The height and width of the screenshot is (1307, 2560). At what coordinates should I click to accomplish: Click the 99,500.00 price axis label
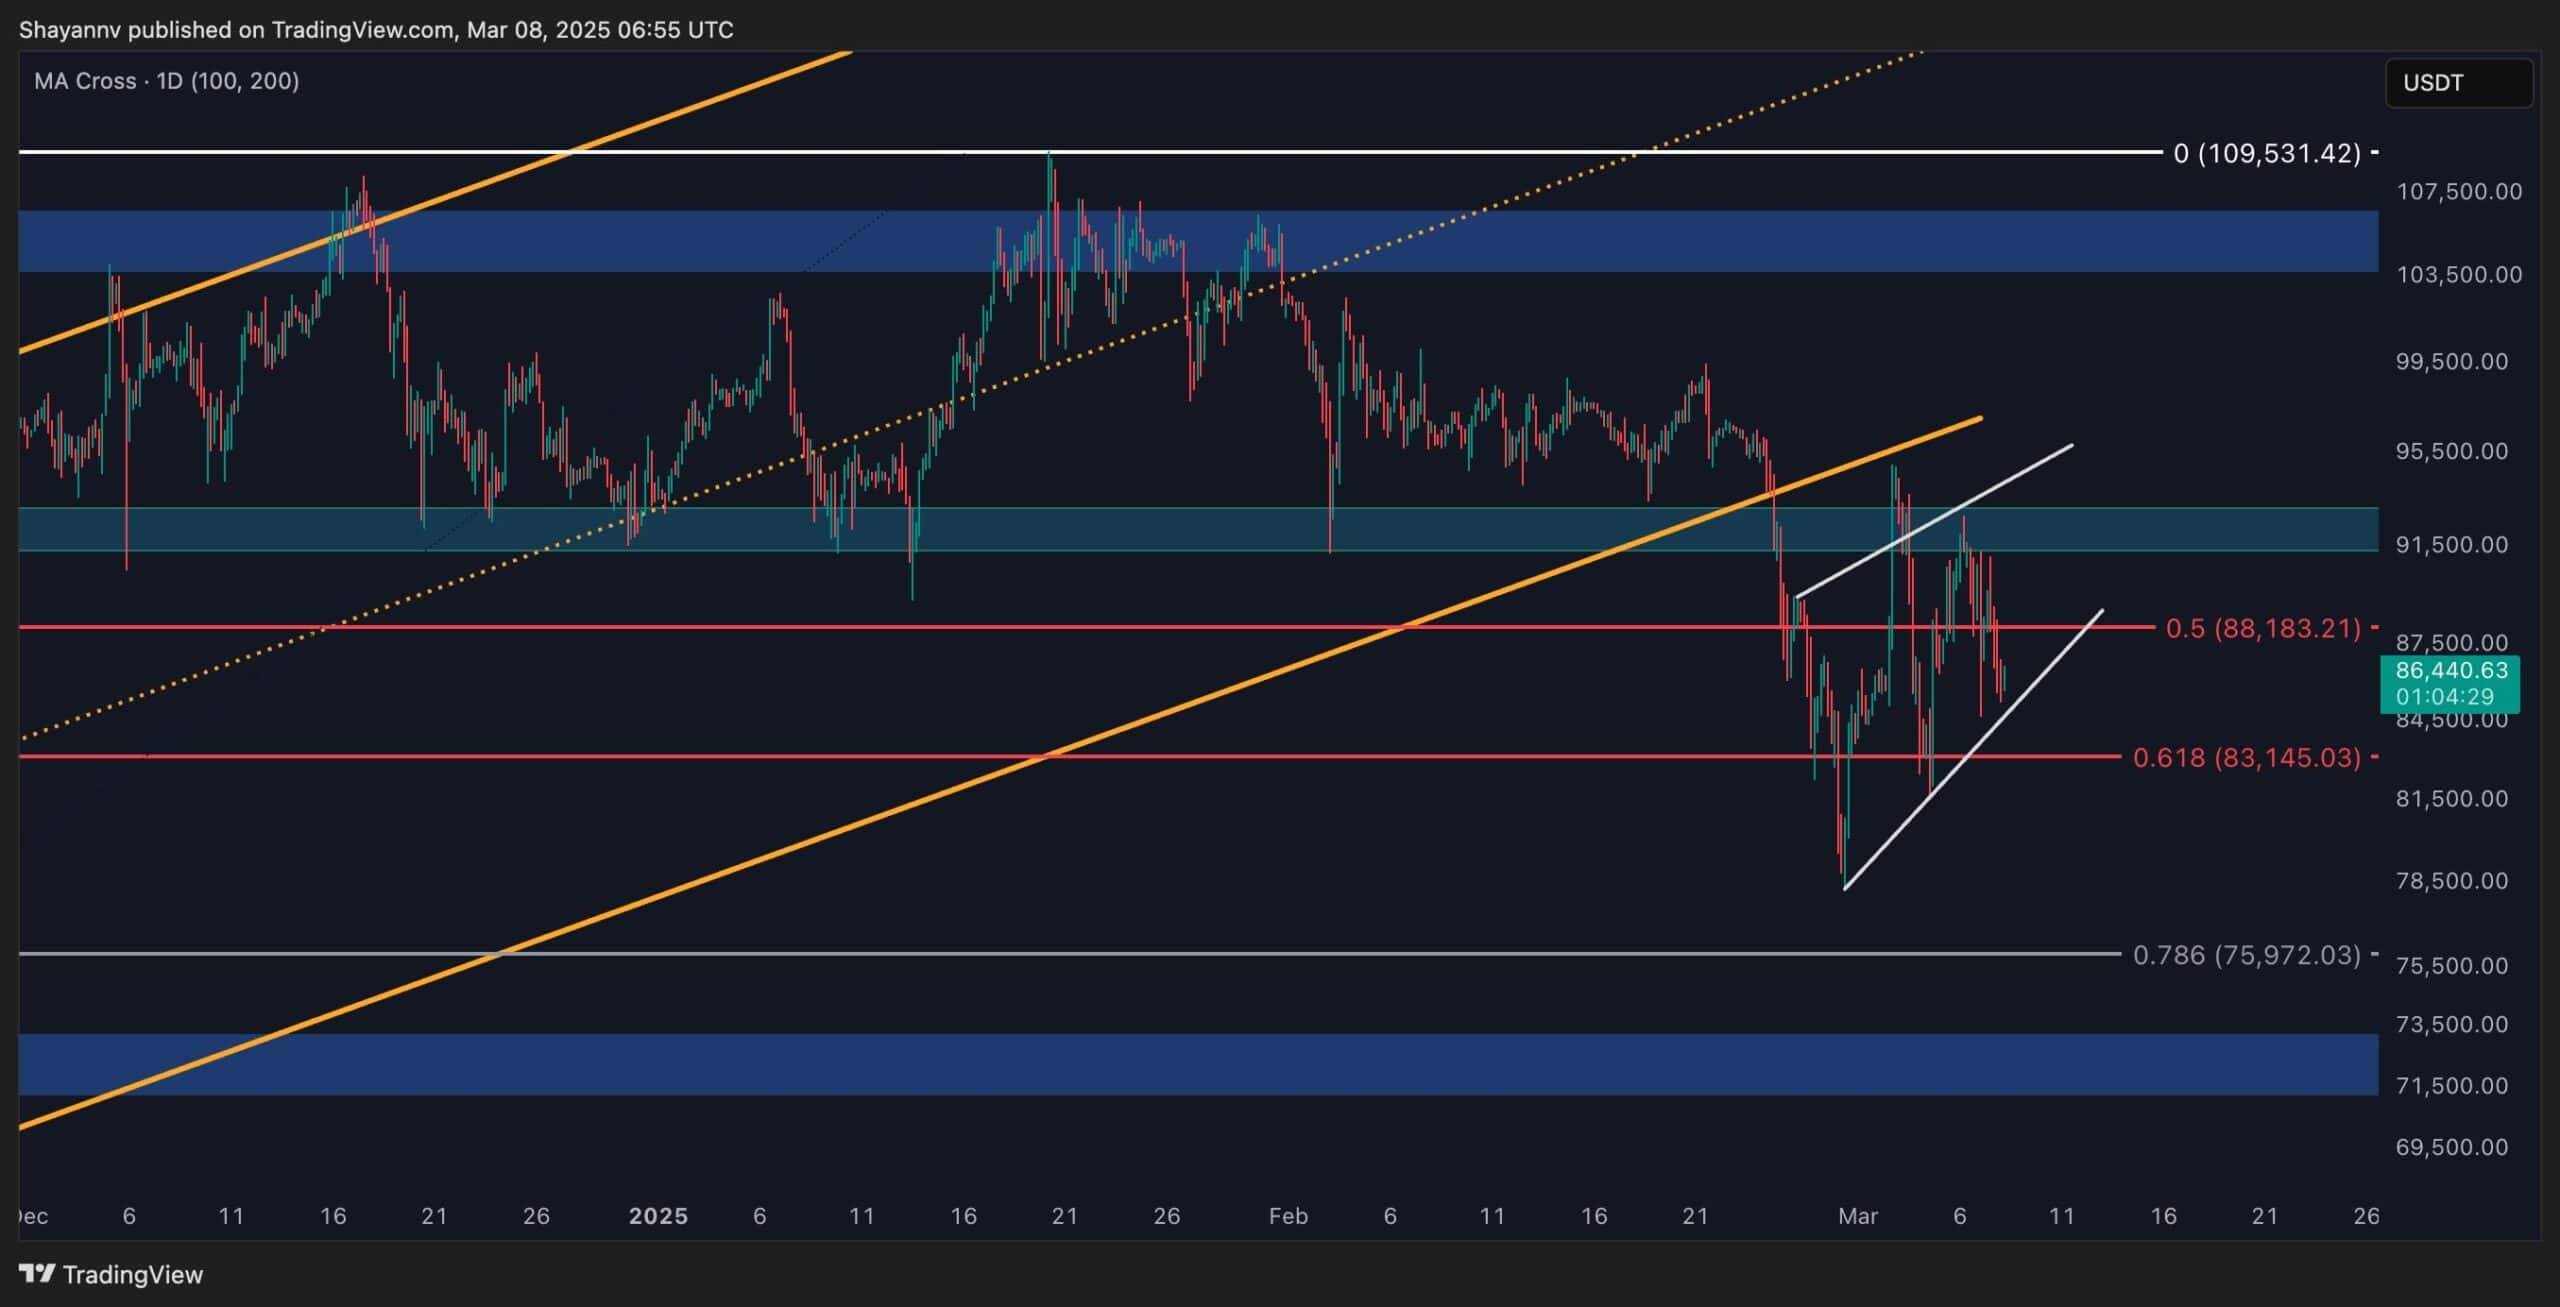(2451, 361)
